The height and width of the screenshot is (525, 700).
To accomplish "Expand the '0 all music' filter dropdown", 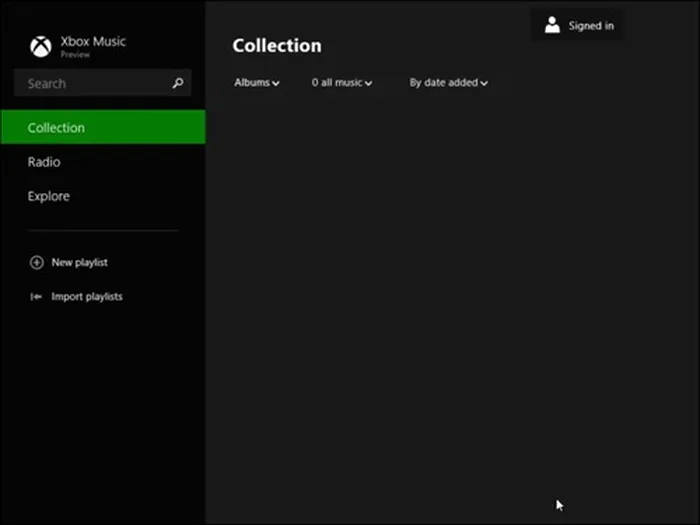I will [342, 83].
